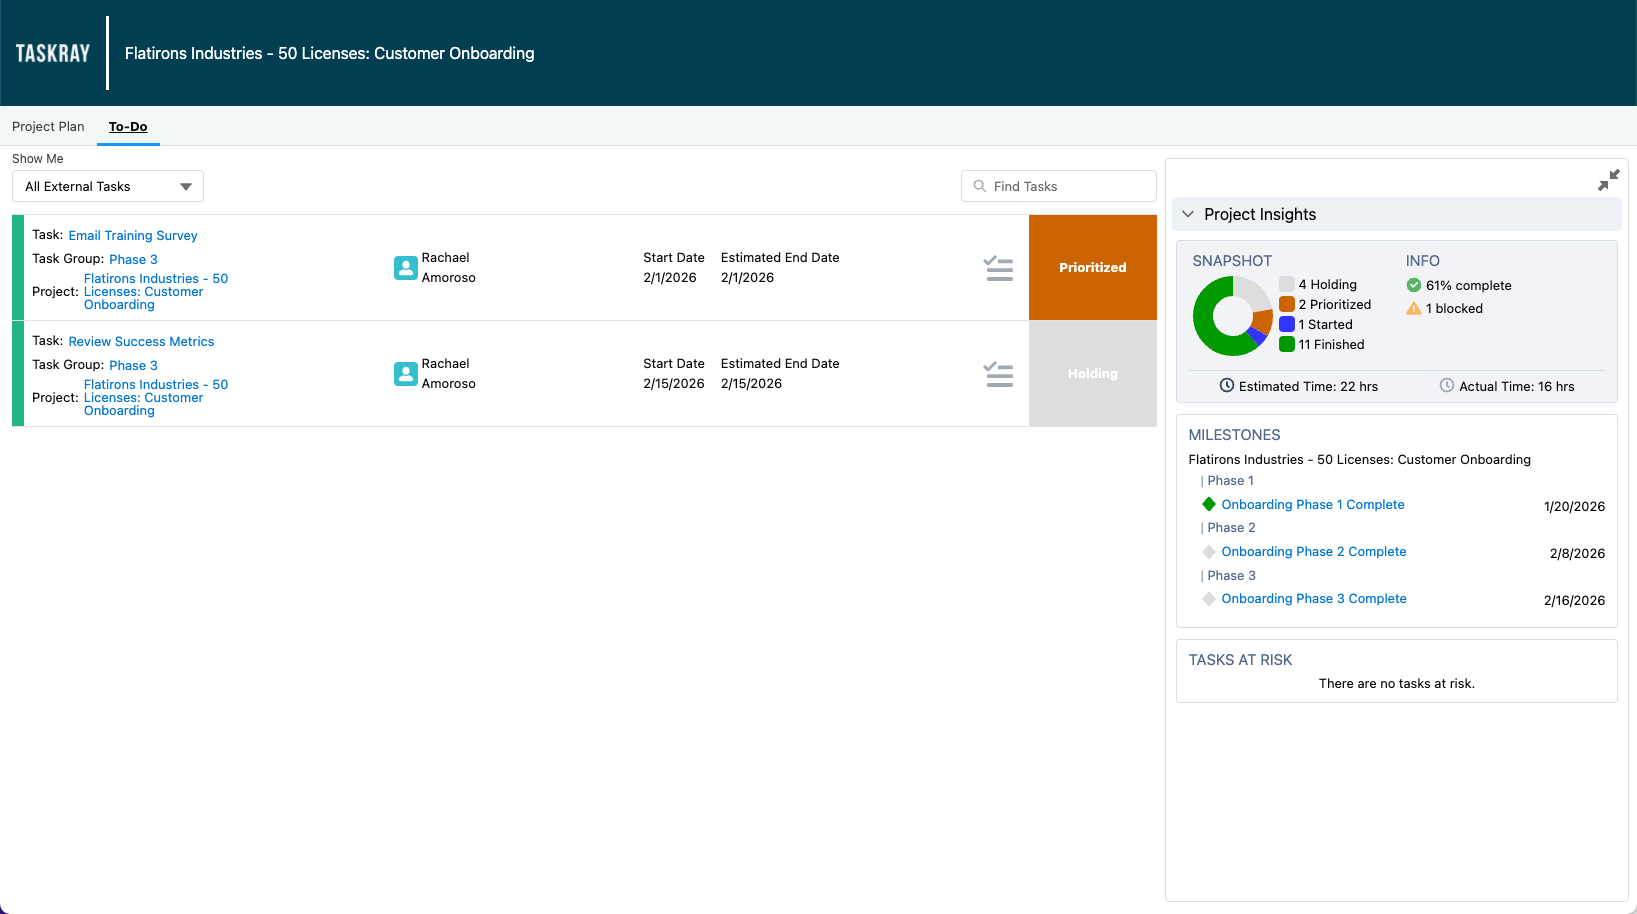Open project link under Email Training Survey

[x=156, y=292]
